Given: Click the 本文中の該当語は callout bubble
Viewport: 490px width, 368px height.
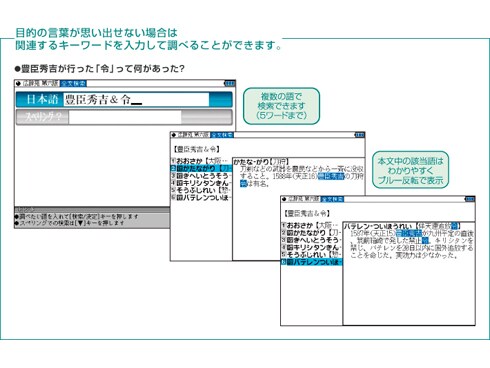Looking at the screenshot, I should [410, 170].
